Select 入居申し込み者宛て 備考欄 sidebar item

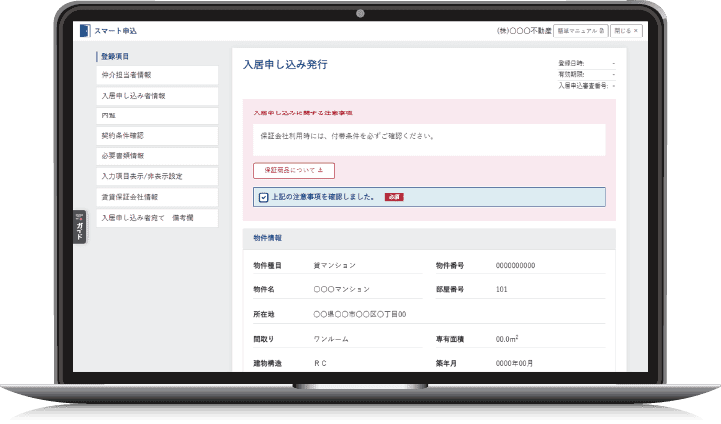pyautogui.click(x=156, y=217)
